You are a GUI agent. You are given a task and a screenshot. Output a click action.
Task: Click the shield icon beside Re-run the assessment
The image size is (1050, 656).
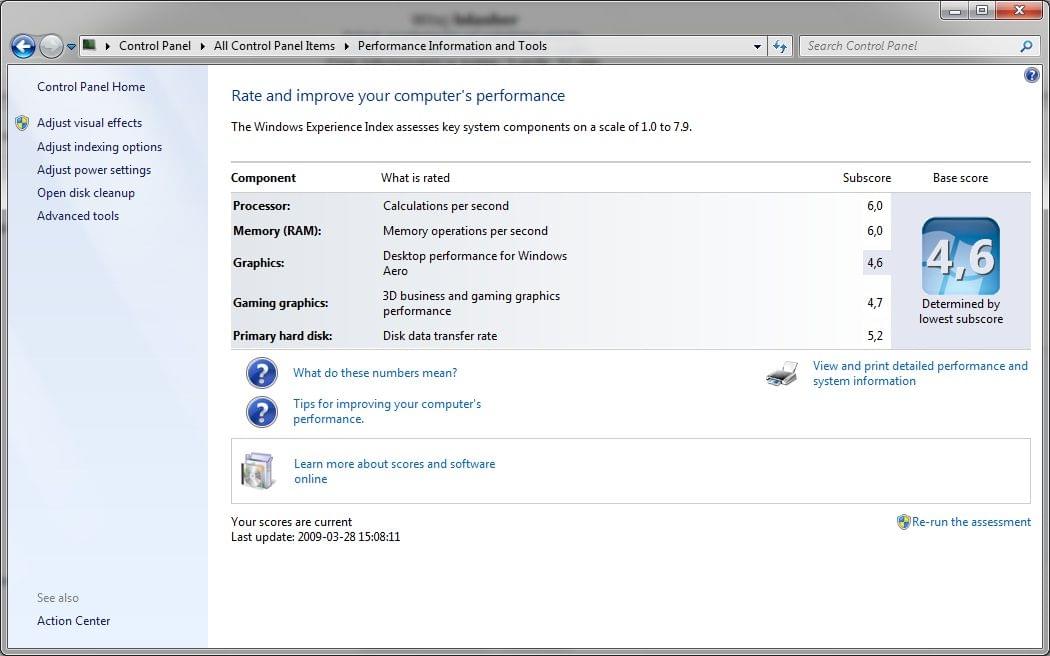[x=903, y=522]
